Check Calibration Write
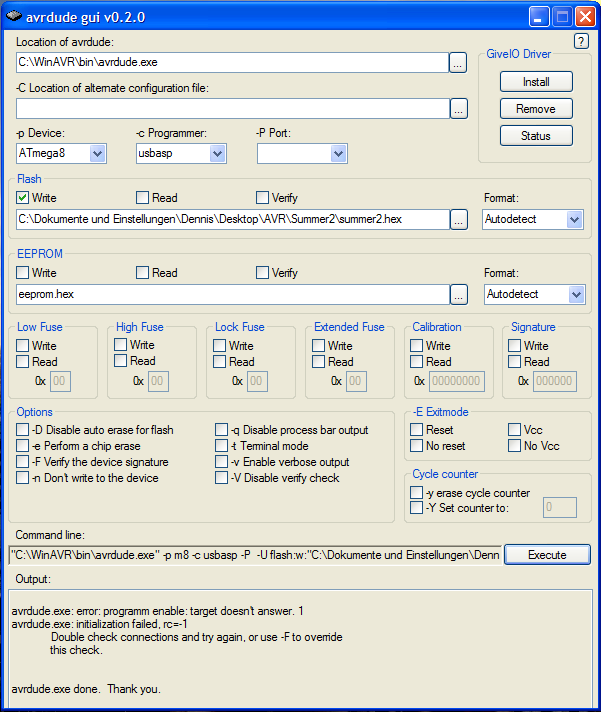This screenshot has width=601, height=712. pyautogui.click(x=416, y=346)
